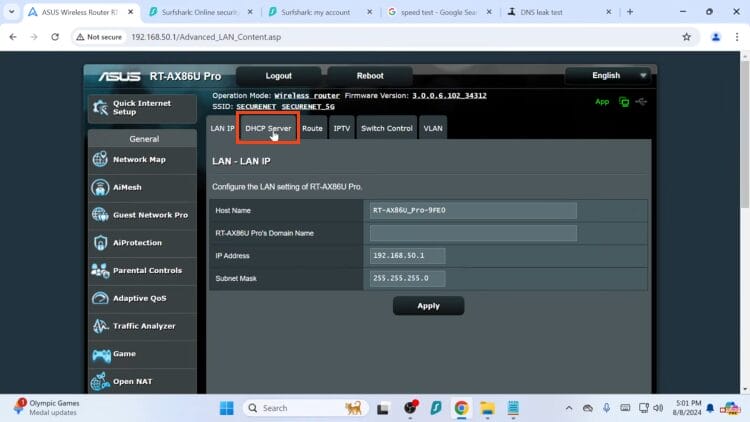The width and height of the screenshot is (750, 422).
Task: Open Chrome three-dot menu
Action: click(737, 37)
